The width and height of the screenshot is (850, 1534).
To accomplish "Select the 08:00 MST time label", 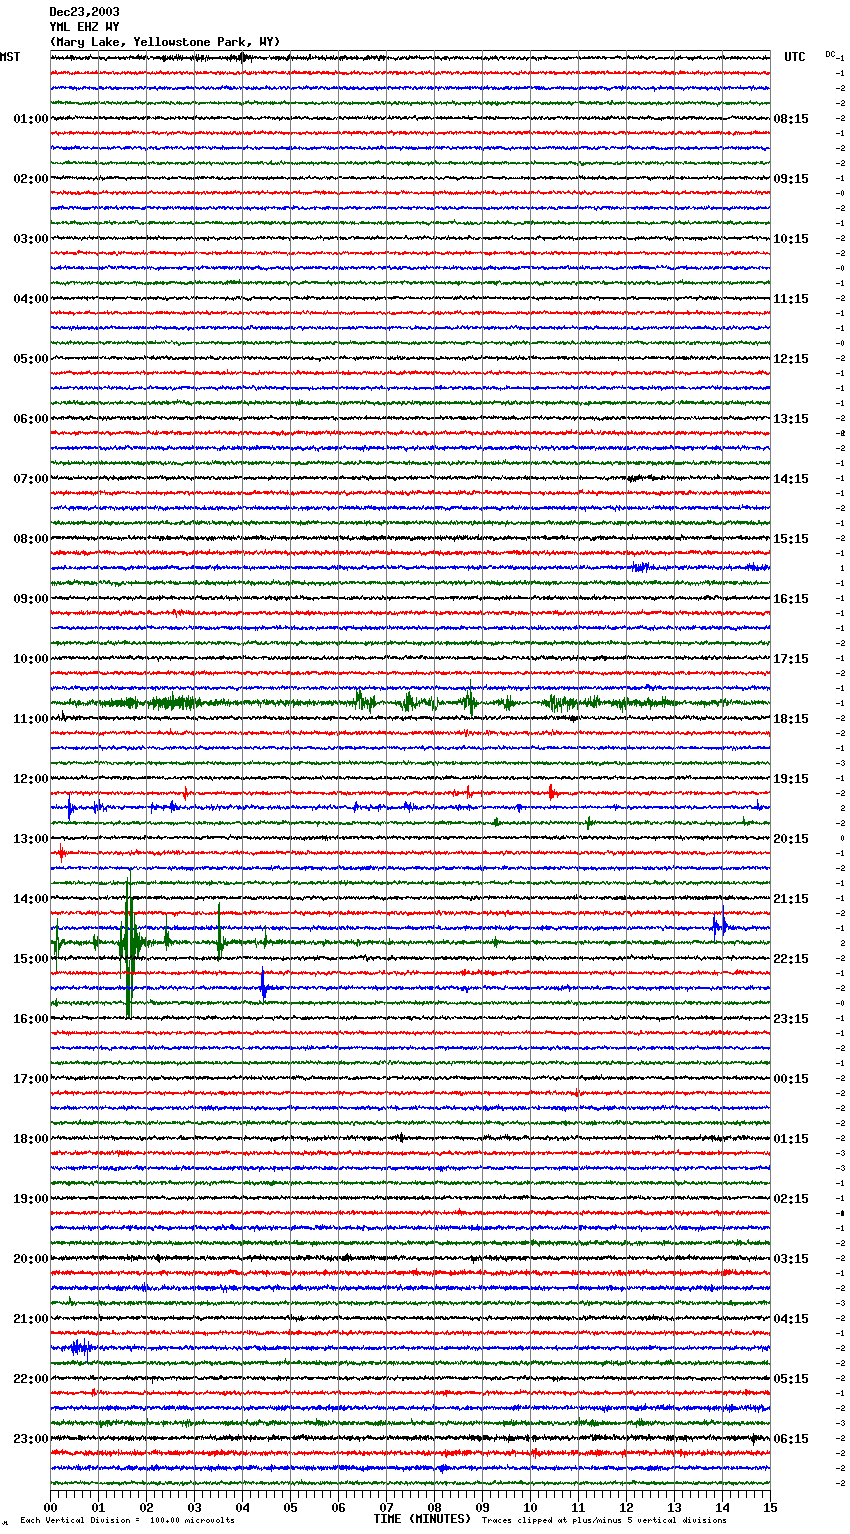I will (x=30, y=539).
